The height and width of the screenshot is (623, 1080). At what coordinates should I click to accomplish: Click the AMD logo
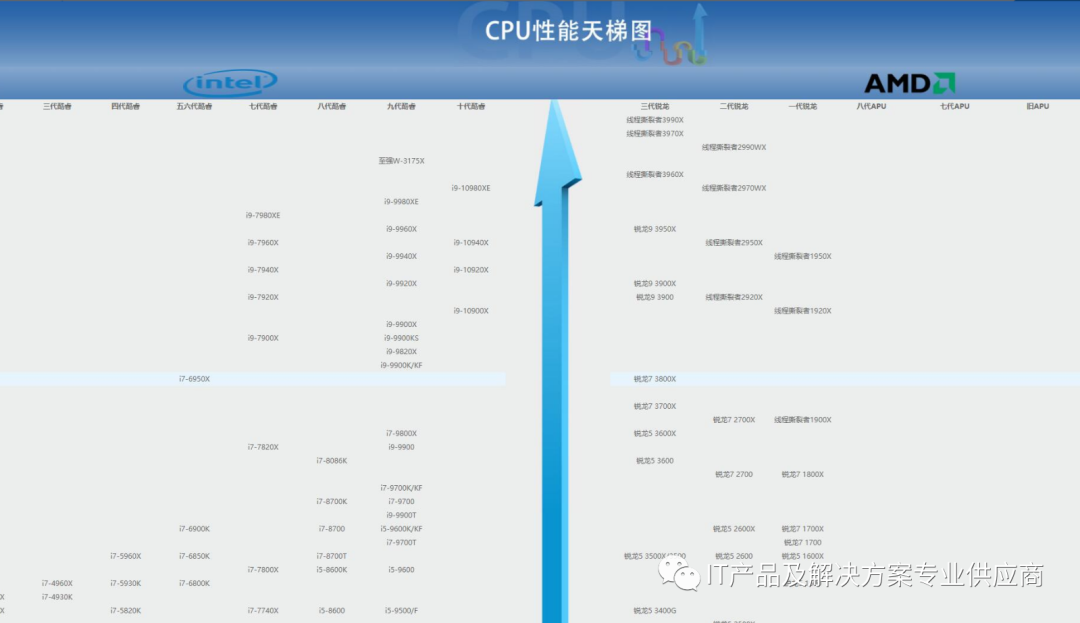click(x=909, y=83)
